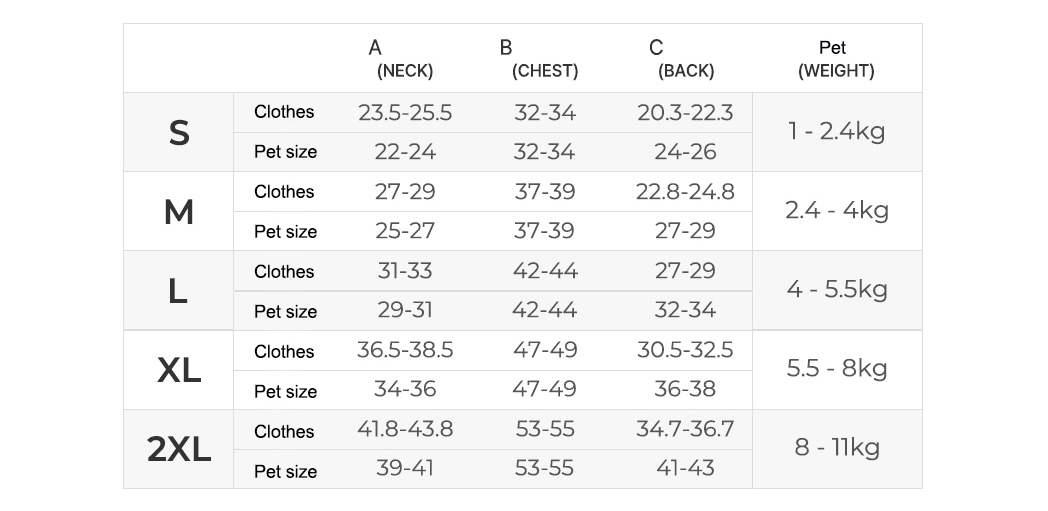Click the 22.8-24.8 back measurement
Screen dimensions: 1048x511
tap(685, 191)
